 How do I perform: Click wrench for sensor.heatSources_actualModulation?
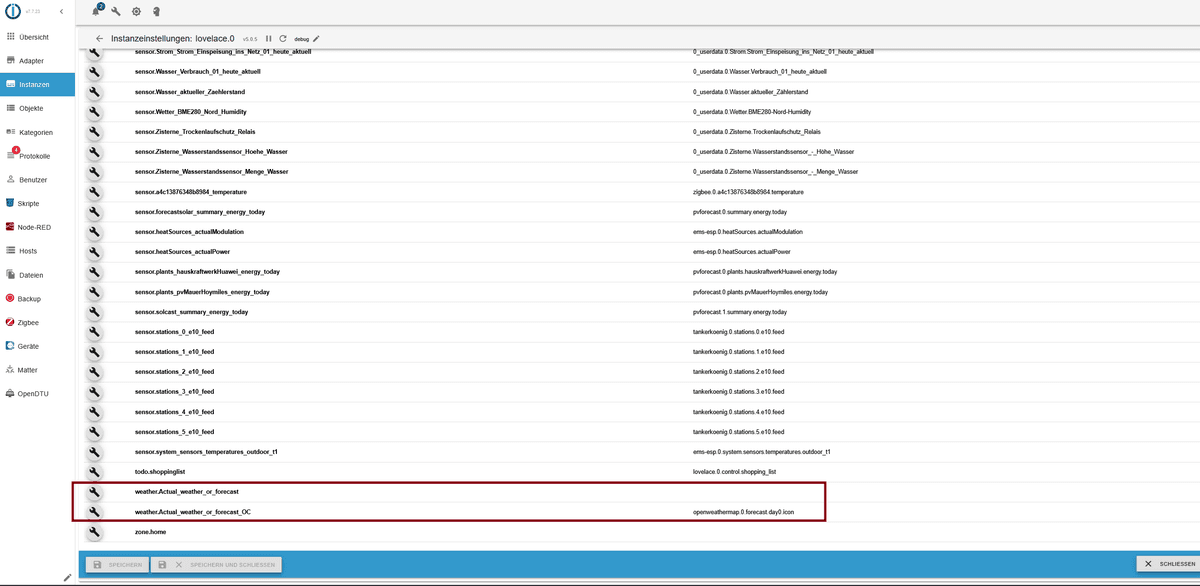pos(93,232)
